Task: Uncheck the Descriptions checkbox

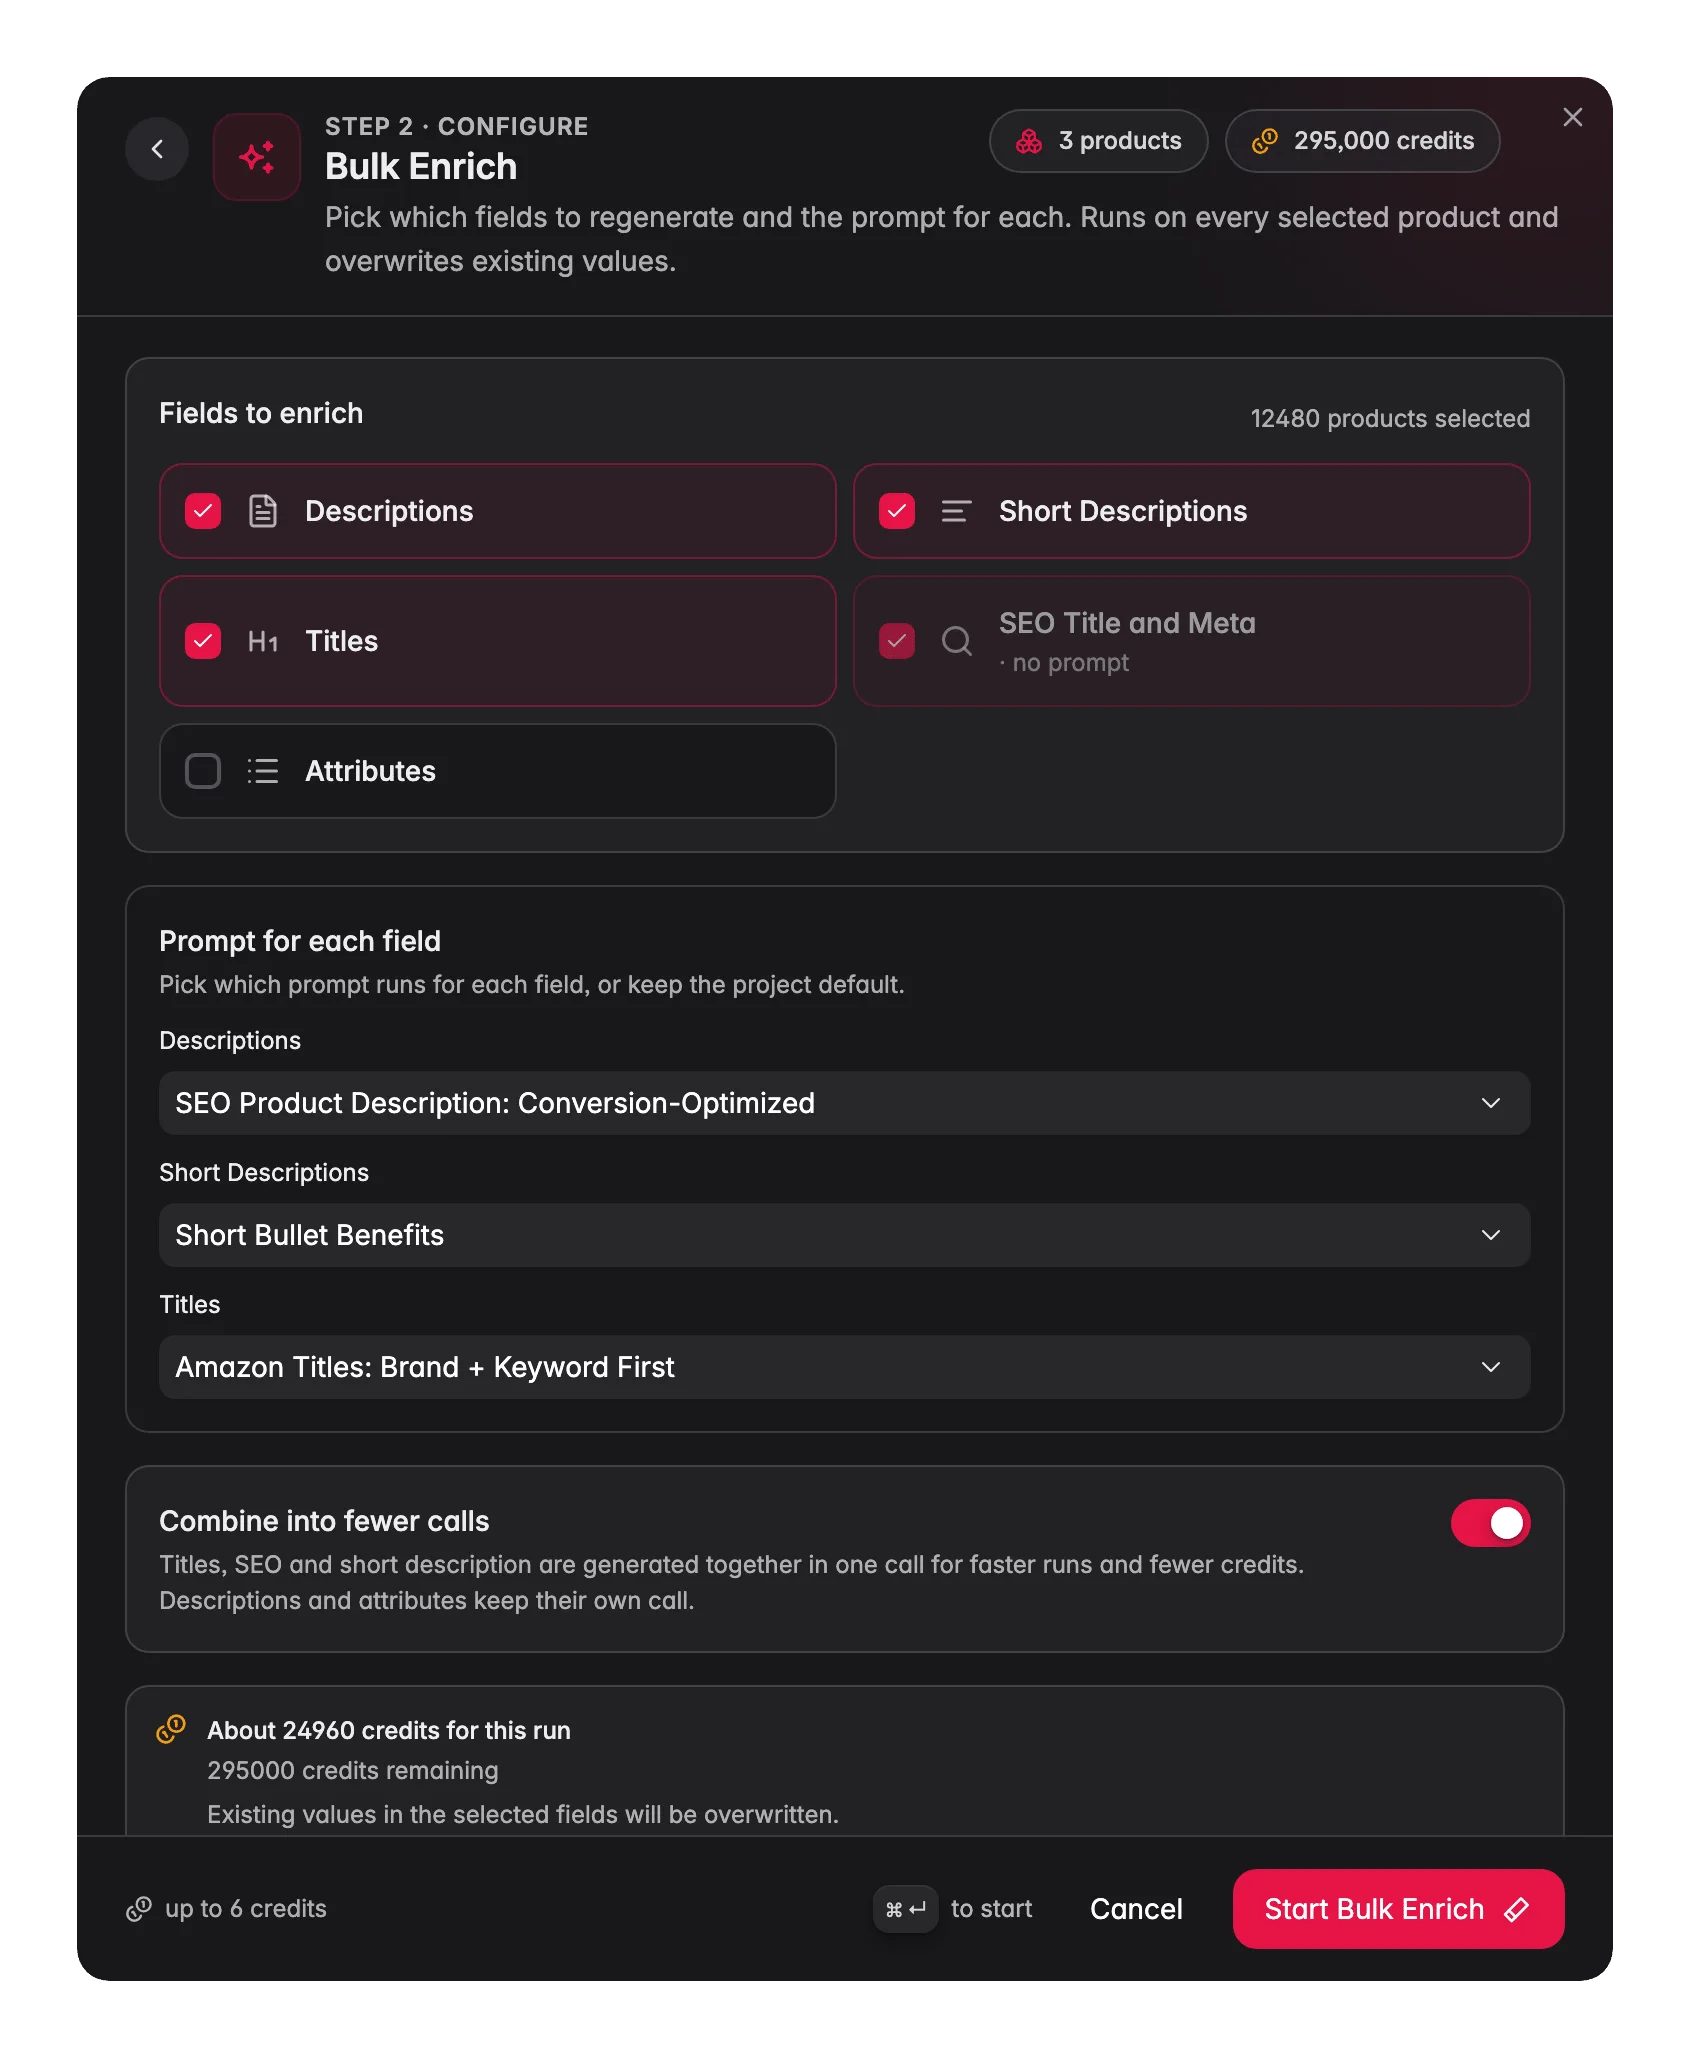Action: point(203,511)
